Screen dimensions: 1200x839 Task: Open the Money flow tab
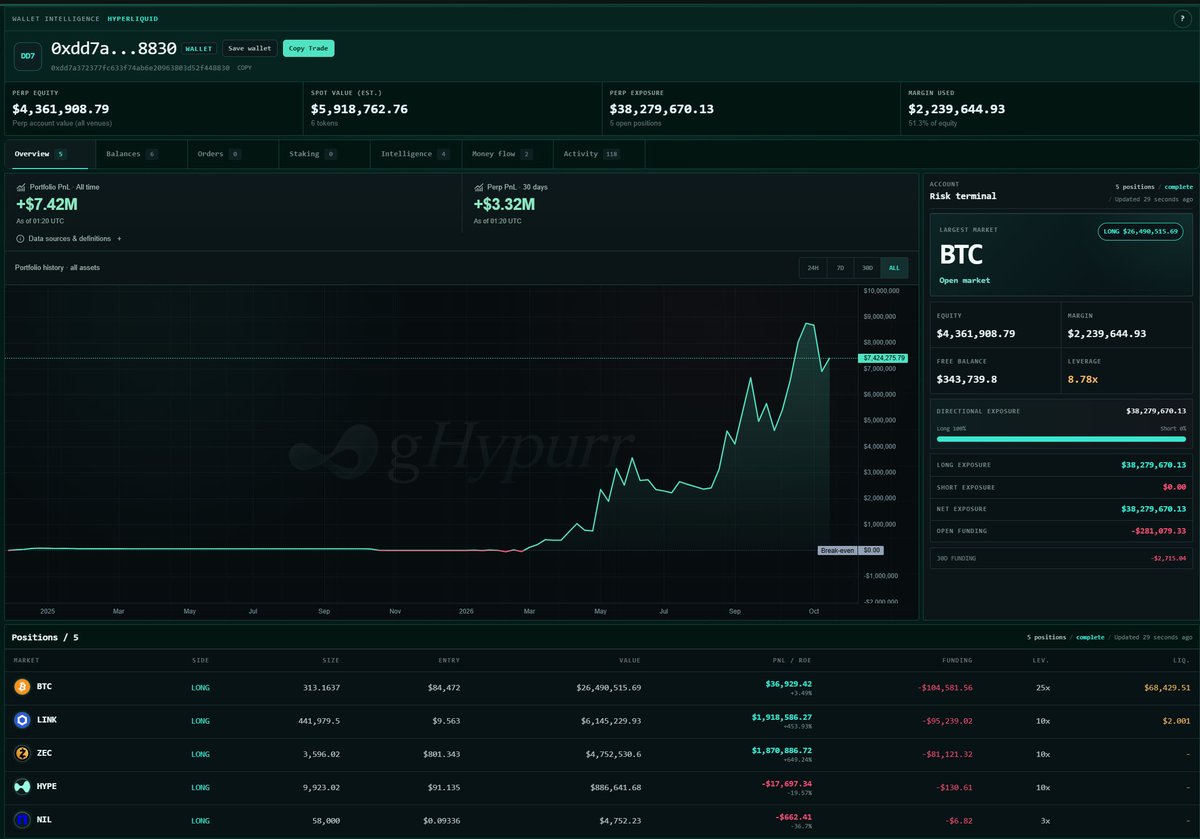(x=507, y=154)
